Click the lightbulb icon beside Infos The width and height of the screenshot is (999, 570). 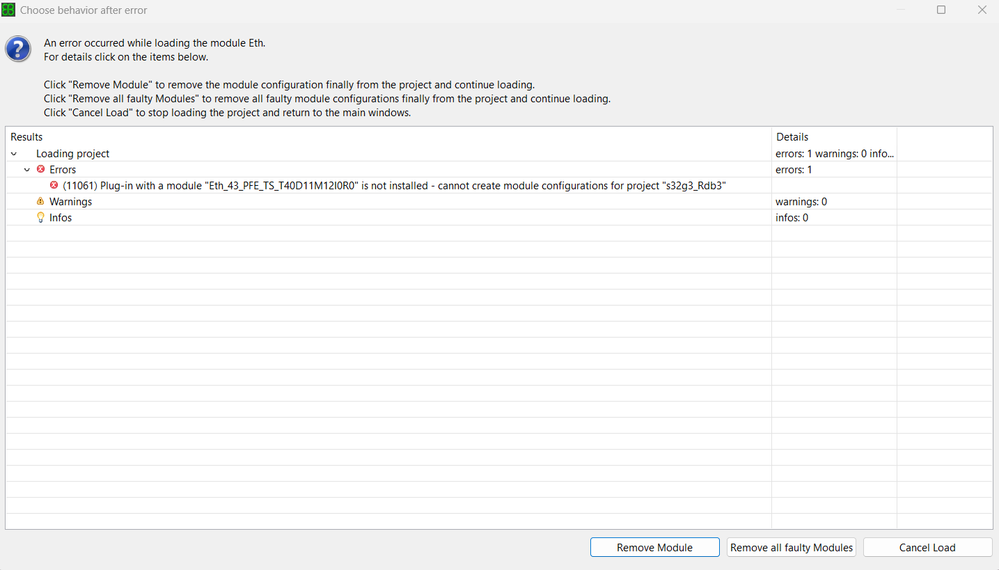[x=41, y=218]
